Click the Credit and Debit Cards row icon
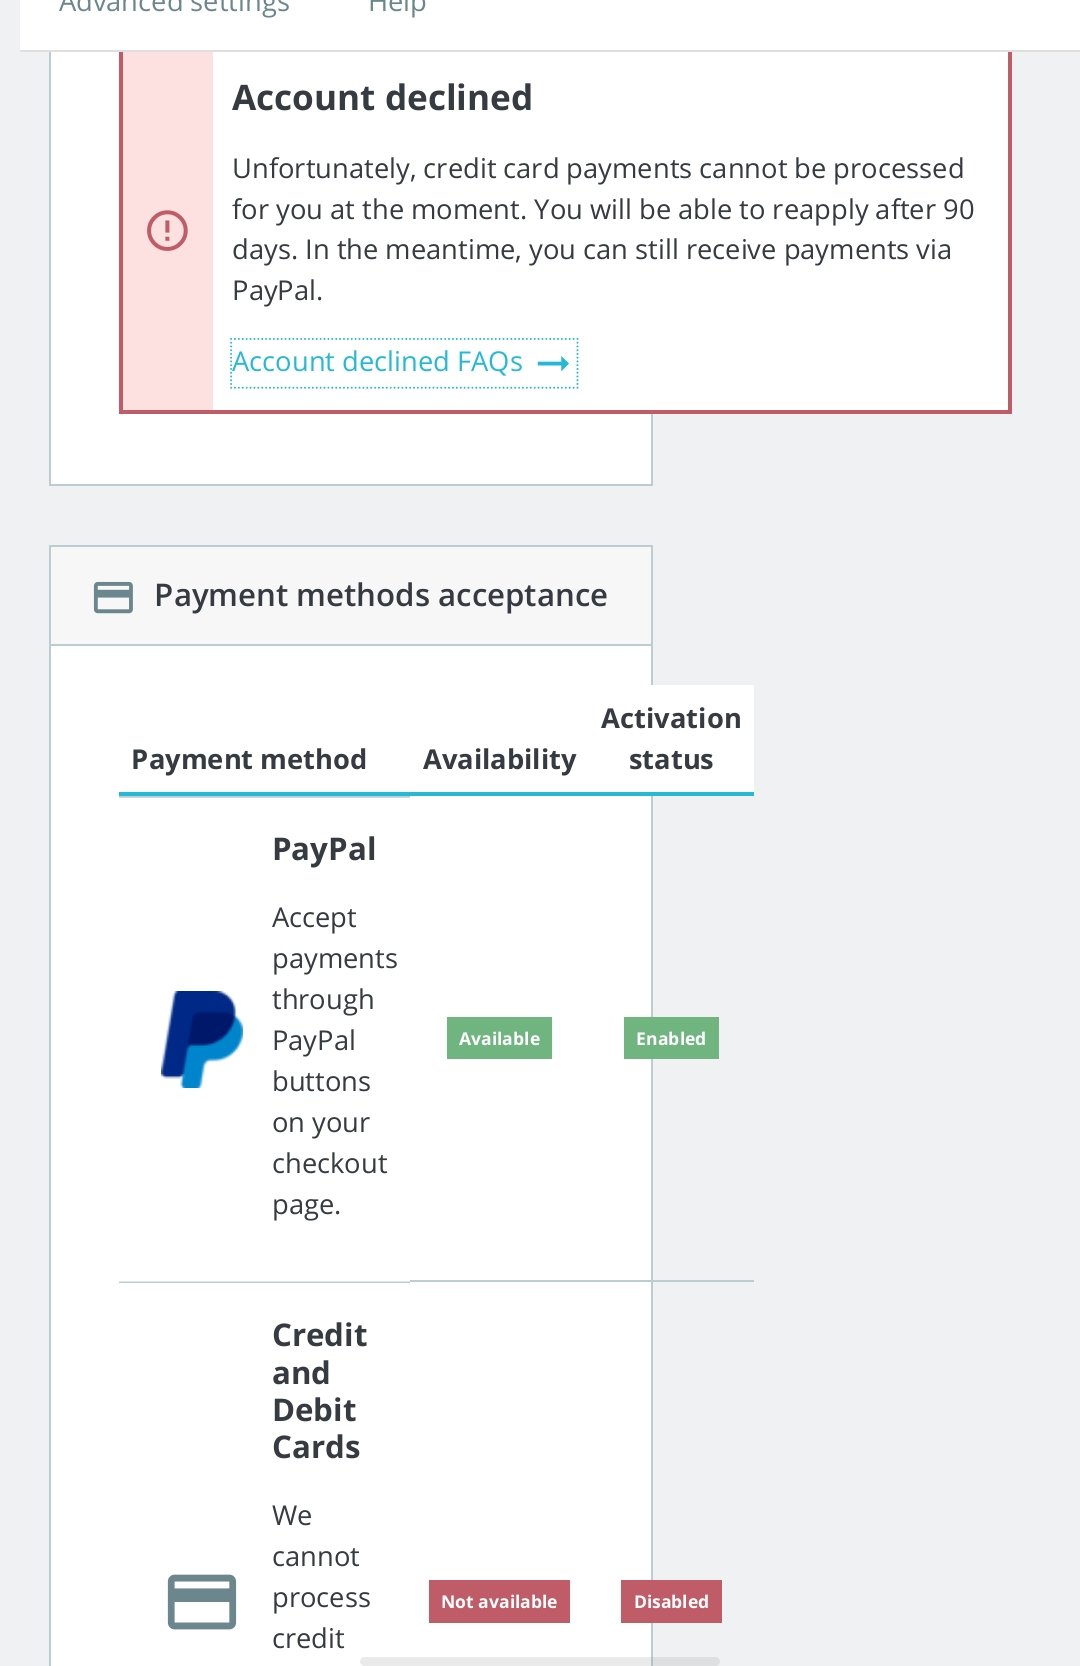 click(x=202, y=1601)
